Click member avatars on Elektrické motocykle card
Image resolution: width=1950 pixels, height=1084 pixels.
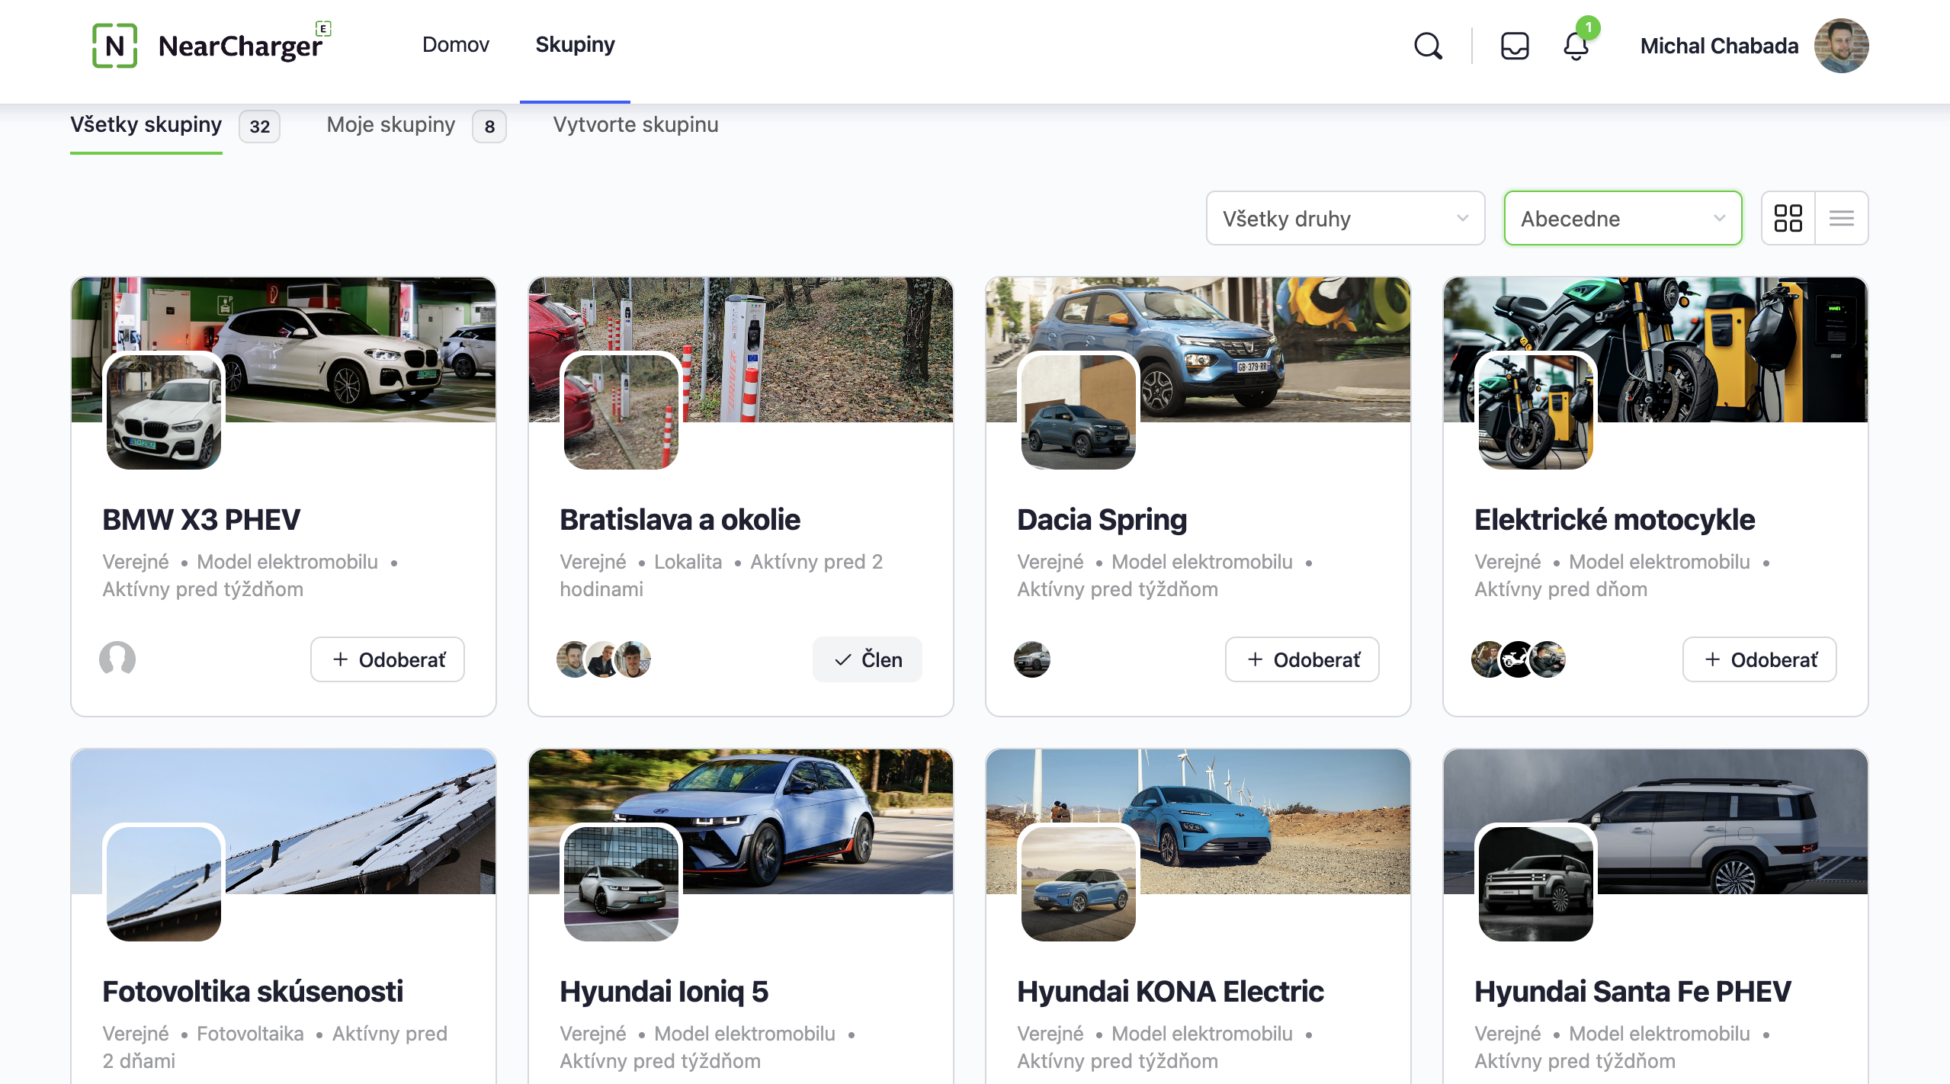pos(1518,659)
